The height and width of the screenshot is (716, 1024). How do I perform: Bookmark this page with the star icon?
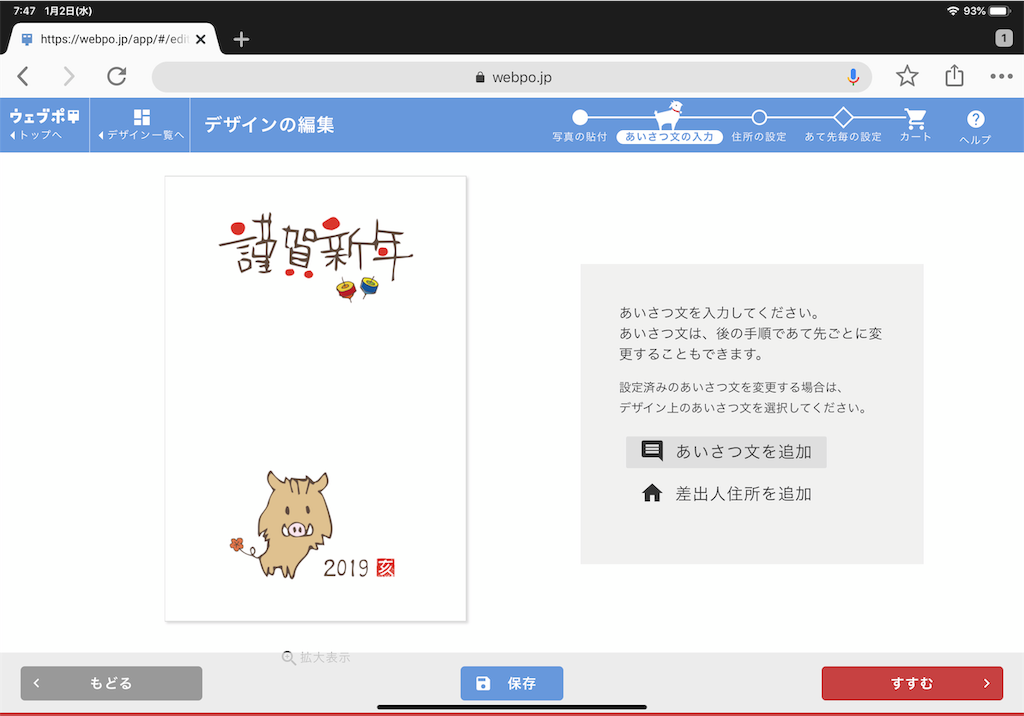pyautogui.click(x=907, y=76)
